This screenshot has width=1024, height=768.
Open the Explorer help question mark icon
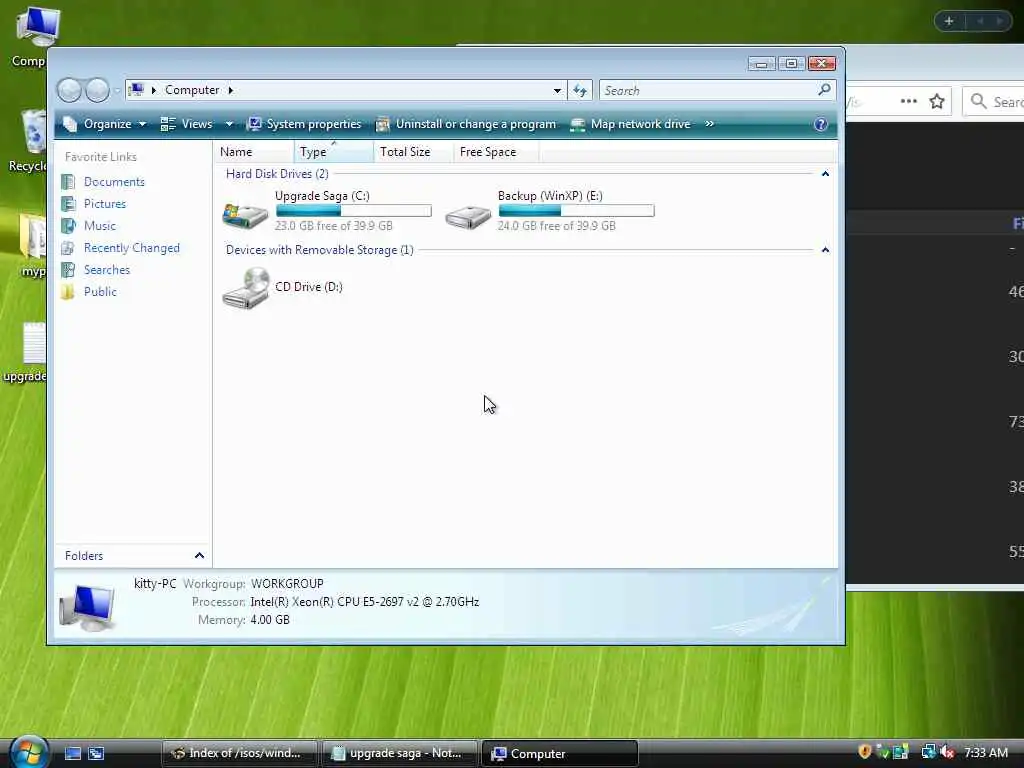click(x=820, y=124)
